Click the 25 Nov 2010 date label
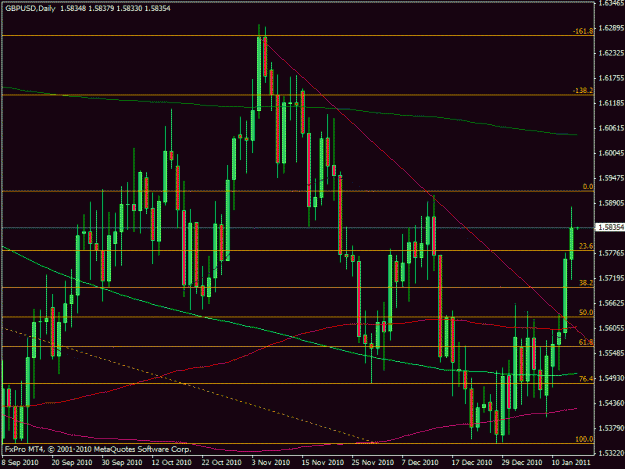Image resolution: width=625 pixels, height=469 pixels. [x=373, y=462]
